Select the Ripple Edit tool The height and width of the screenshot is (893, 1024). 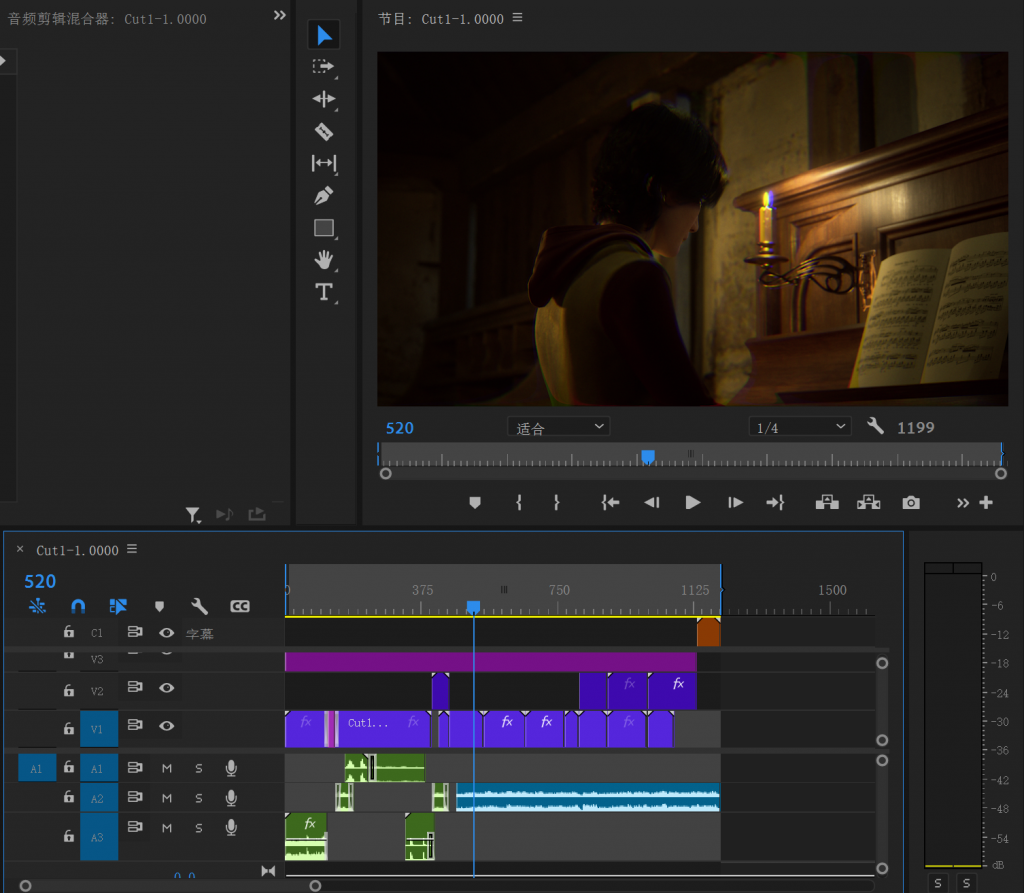(x=324, y=99)
